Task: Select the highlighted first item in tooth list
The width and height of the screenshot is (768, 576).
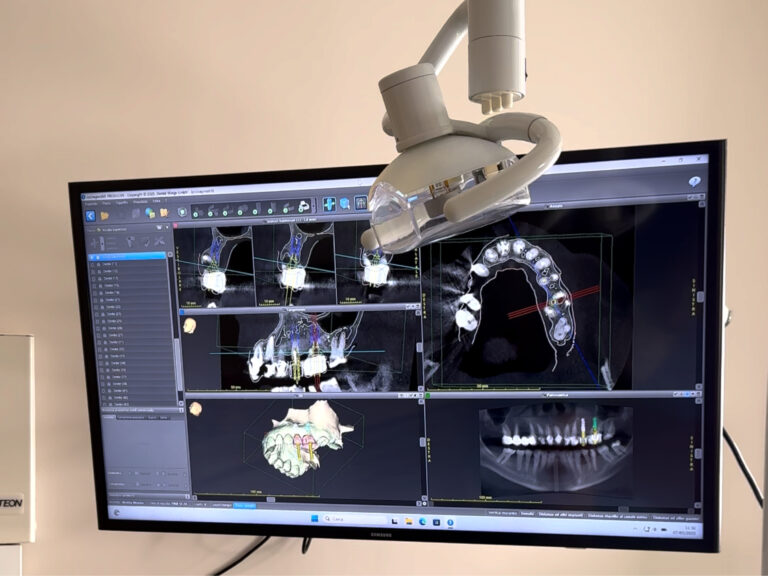Action: (x=128, y=257)
